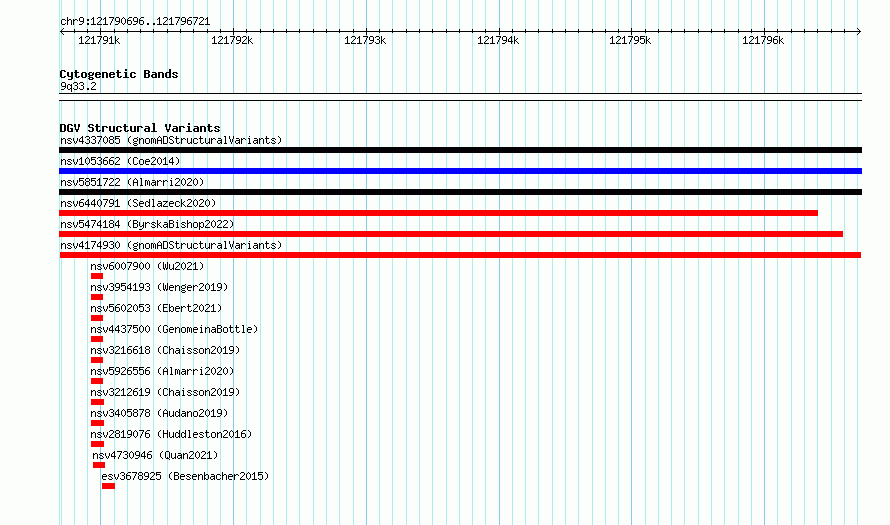Click the label nsv6007900 (Wu2021)
This screenshot has height=525, width=890.
point(147,266)
